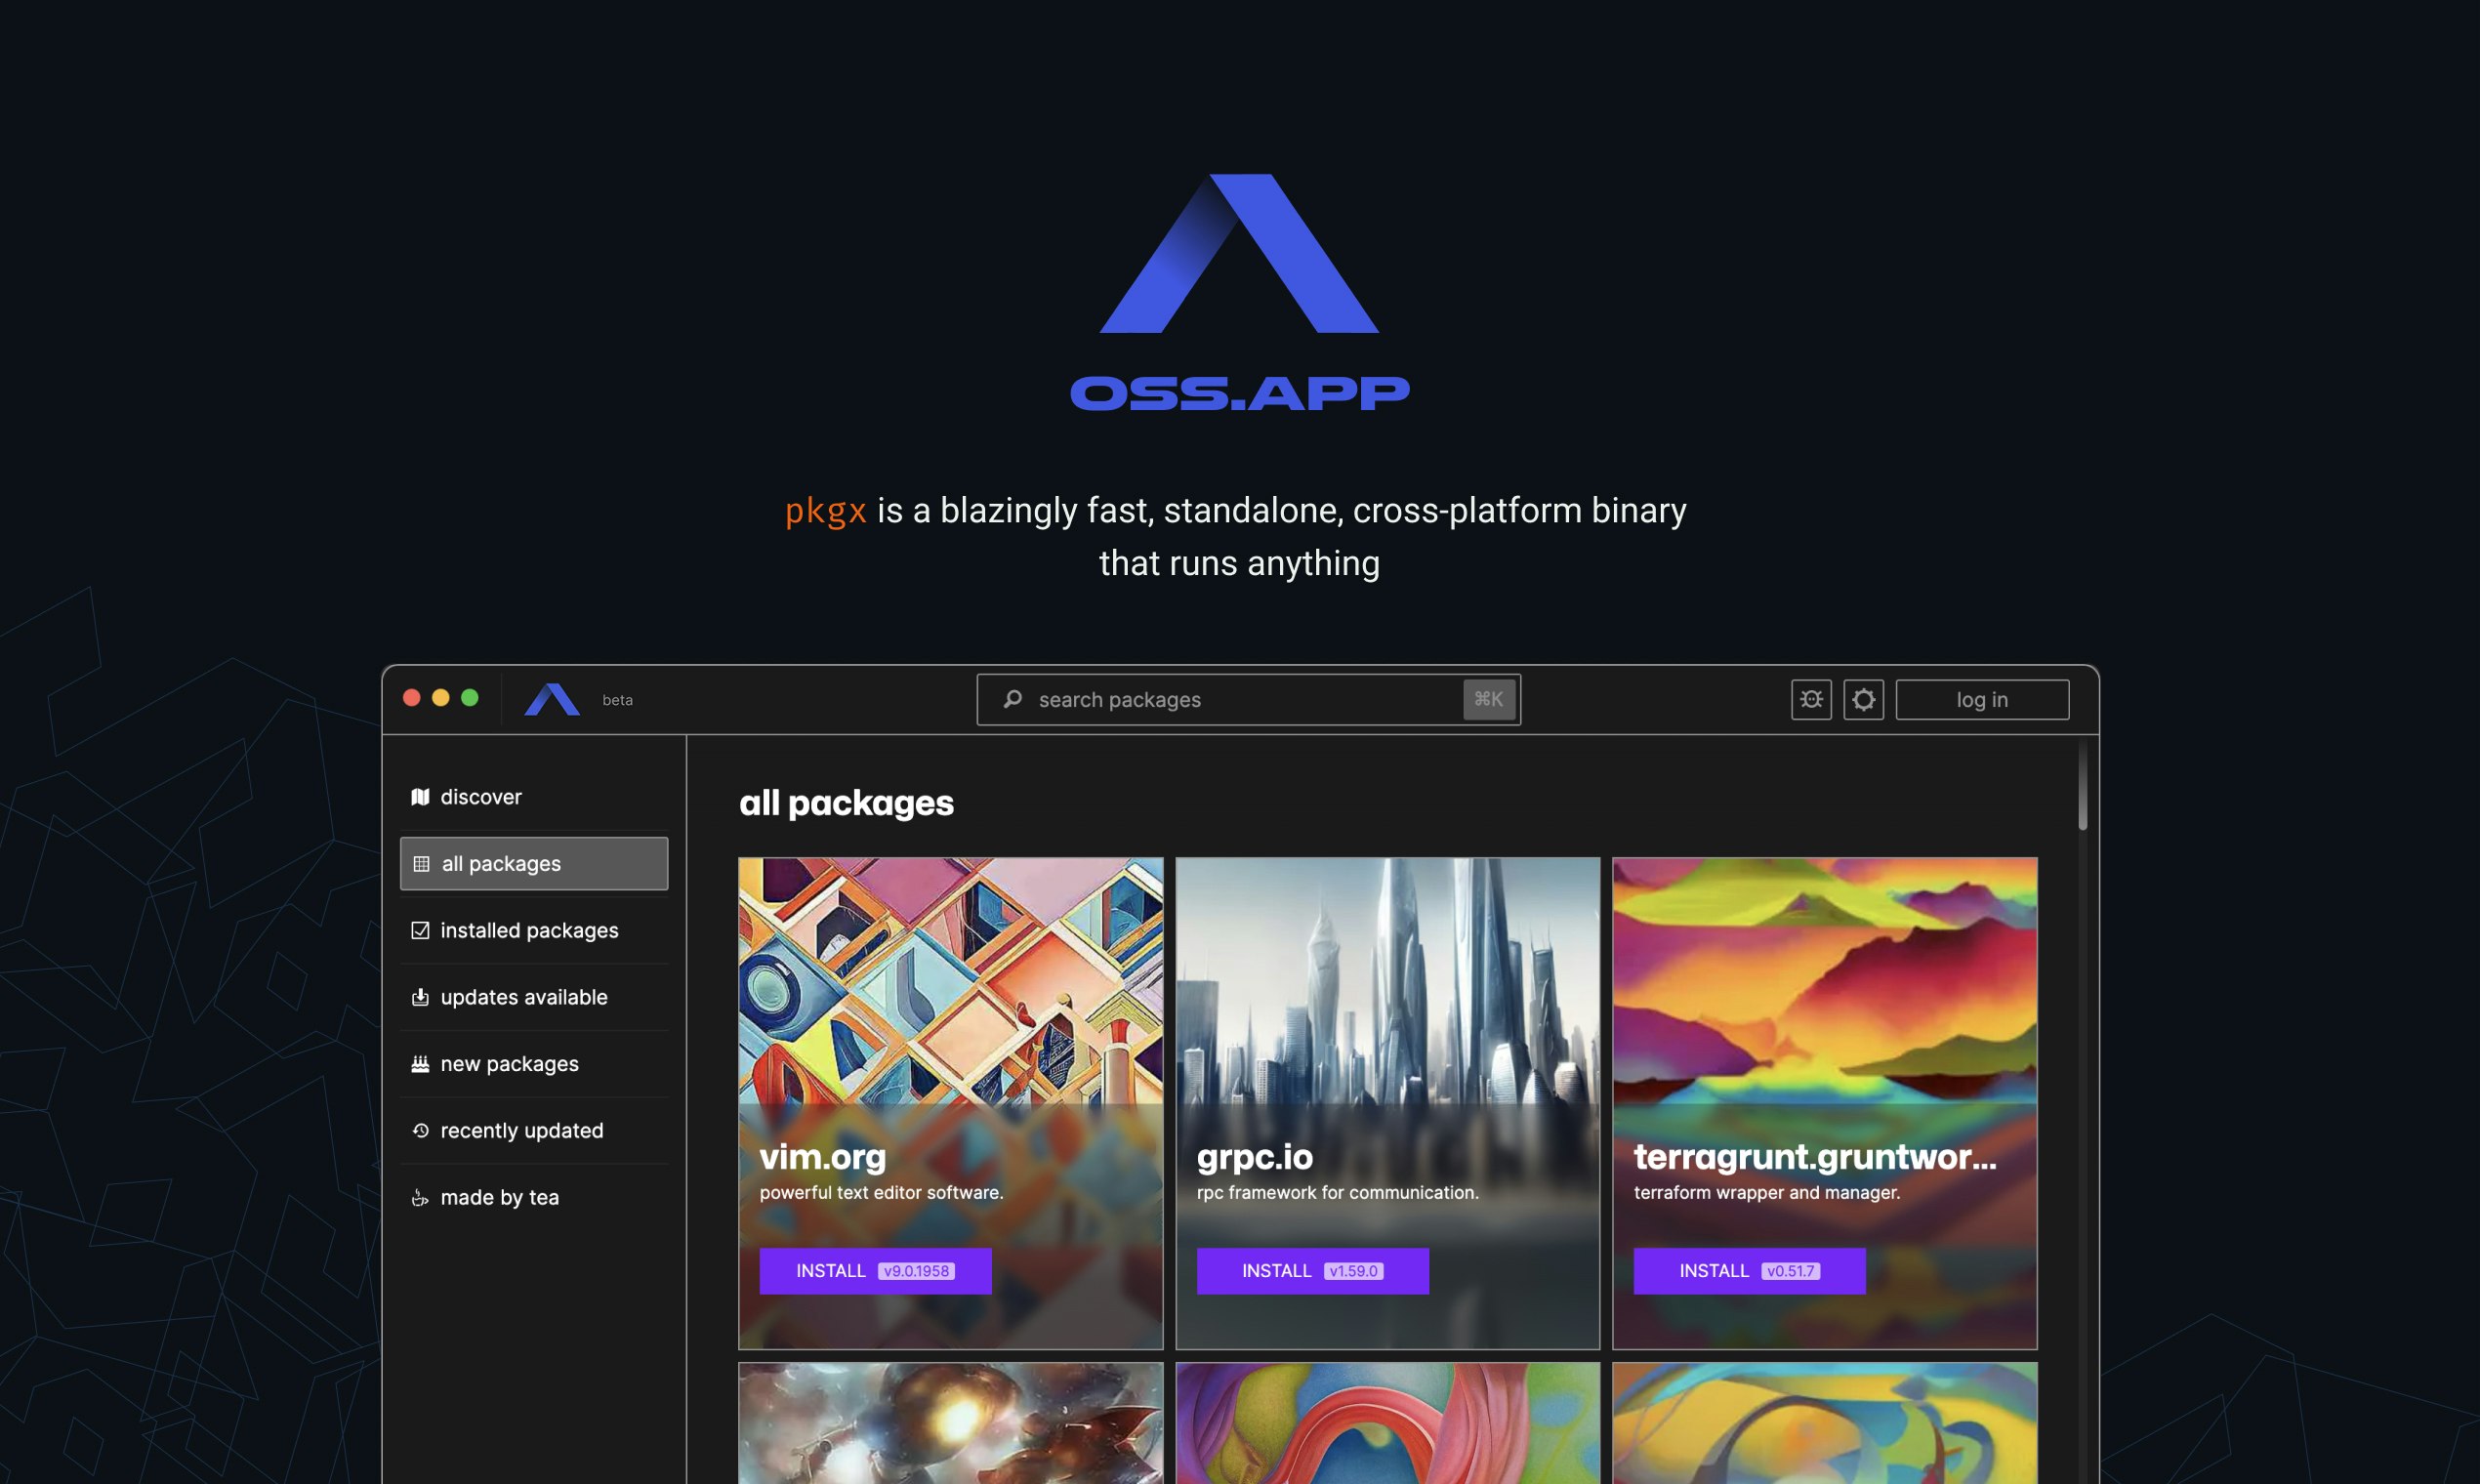Click the cake icon for new packages
2480x1484 pixels.
coord(420,1064)
